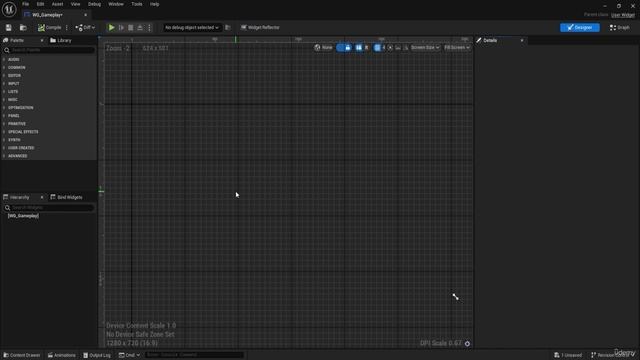Switch to Designer mode
The height and width of the screenshot is (360, 640).
580,27
